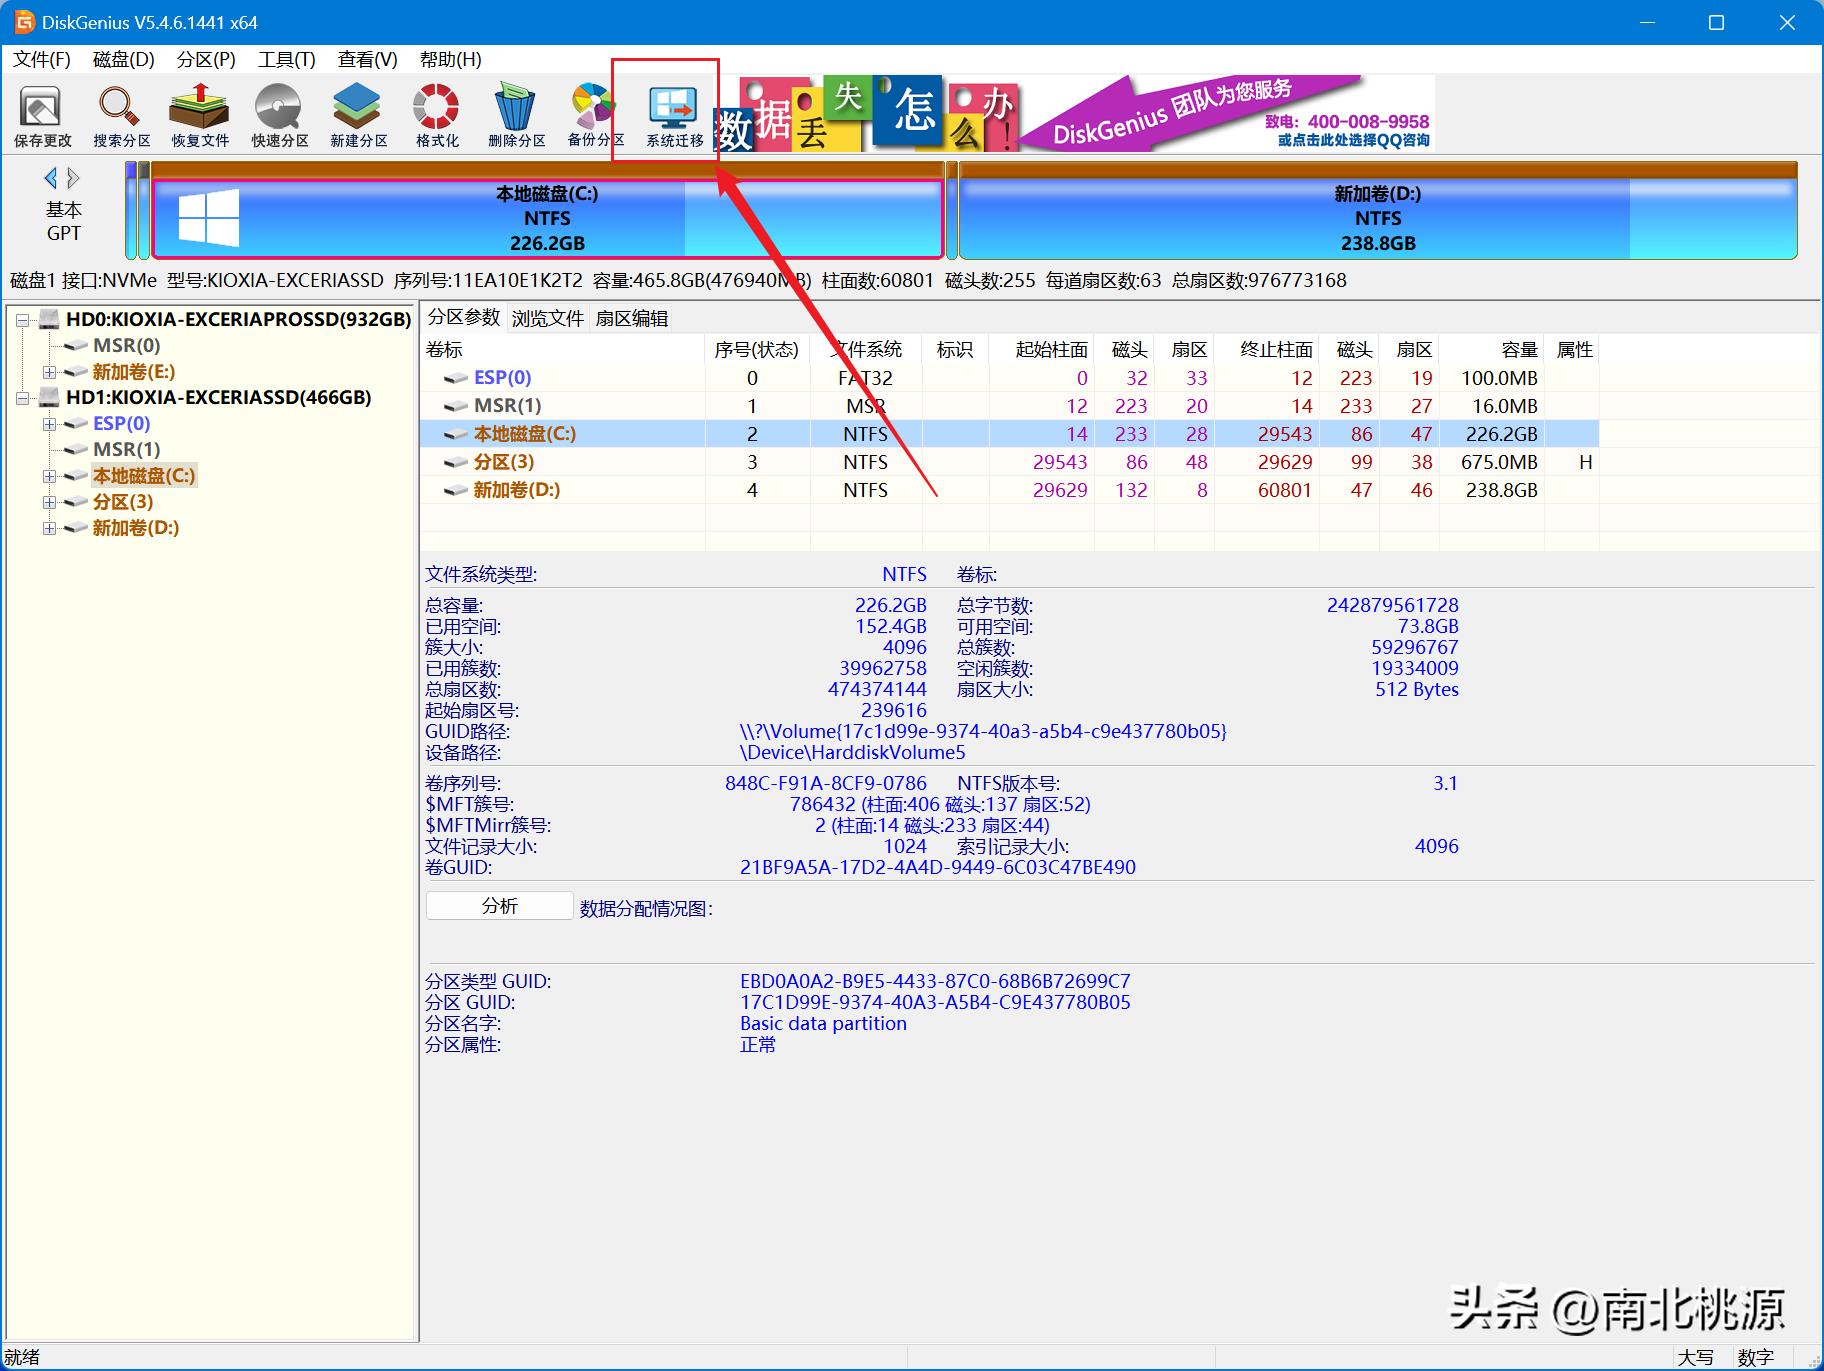Launch 快速分区 (Quick Partition) from toolbar
Image resolution: width=1824 pixels, height=1371 pixels.
point(279,113)
